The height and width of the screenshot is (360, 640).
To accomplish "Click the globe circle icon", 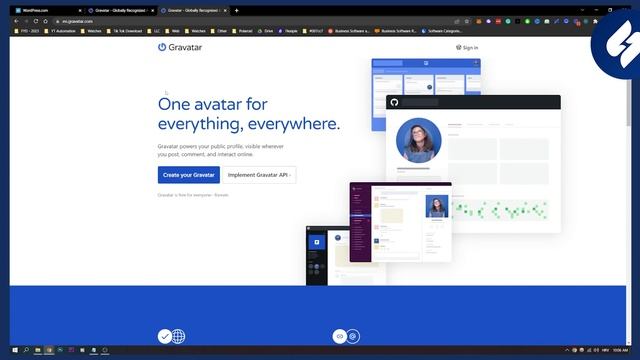I will pos(178,336).
